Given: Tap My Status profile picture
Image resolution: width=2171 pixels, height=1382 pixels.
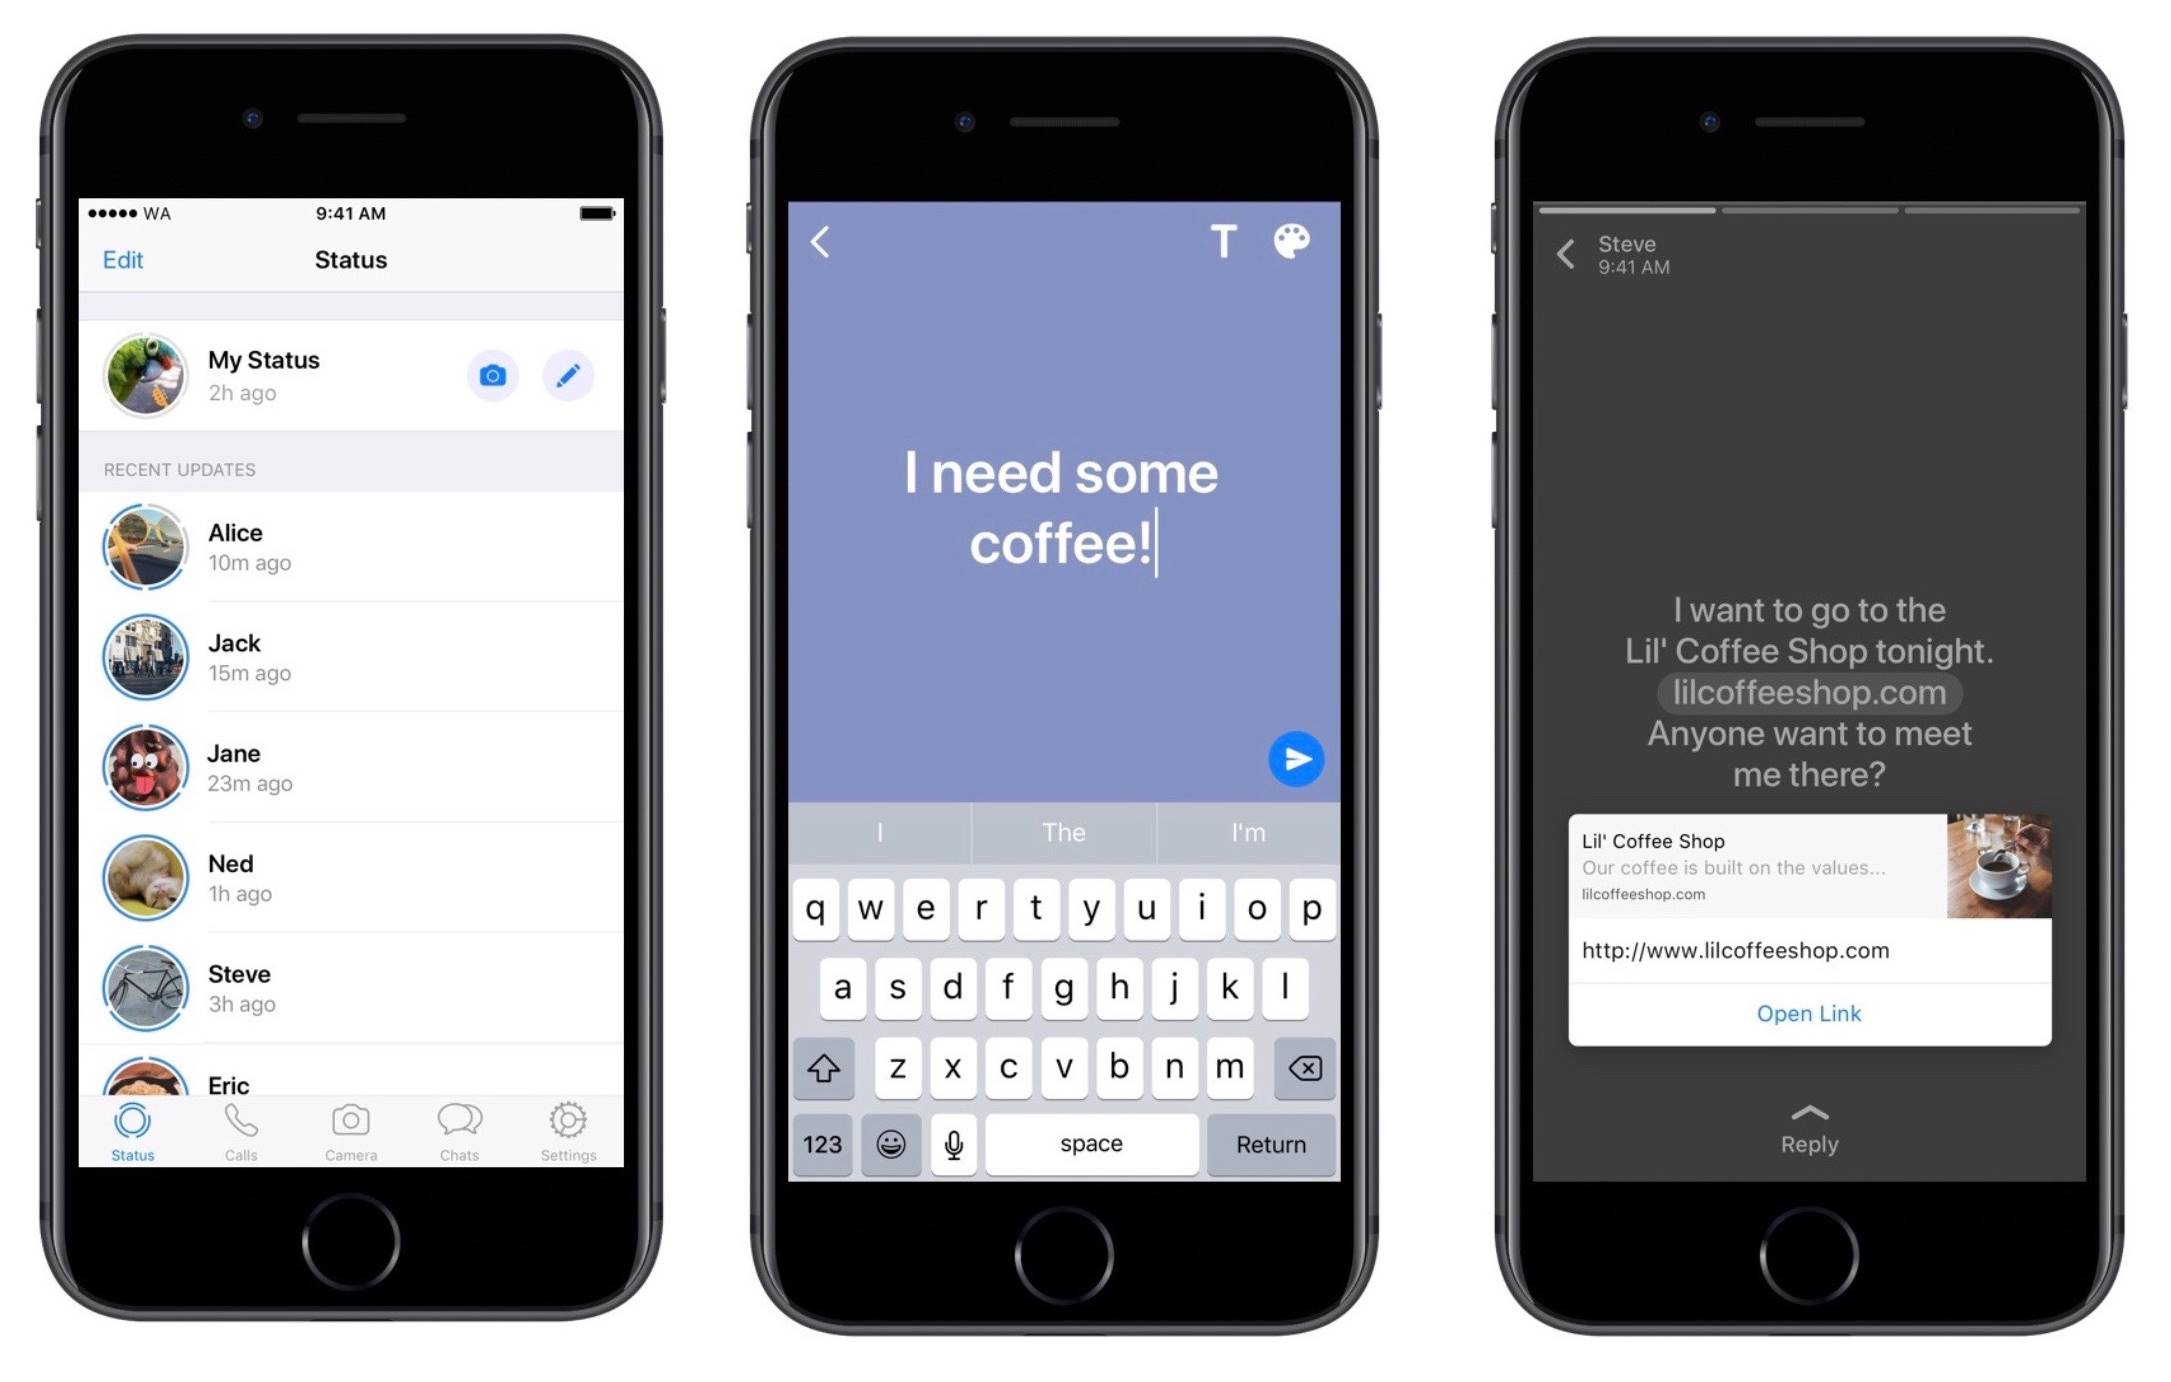Looking at the screenshot, I should click(146, 375).
